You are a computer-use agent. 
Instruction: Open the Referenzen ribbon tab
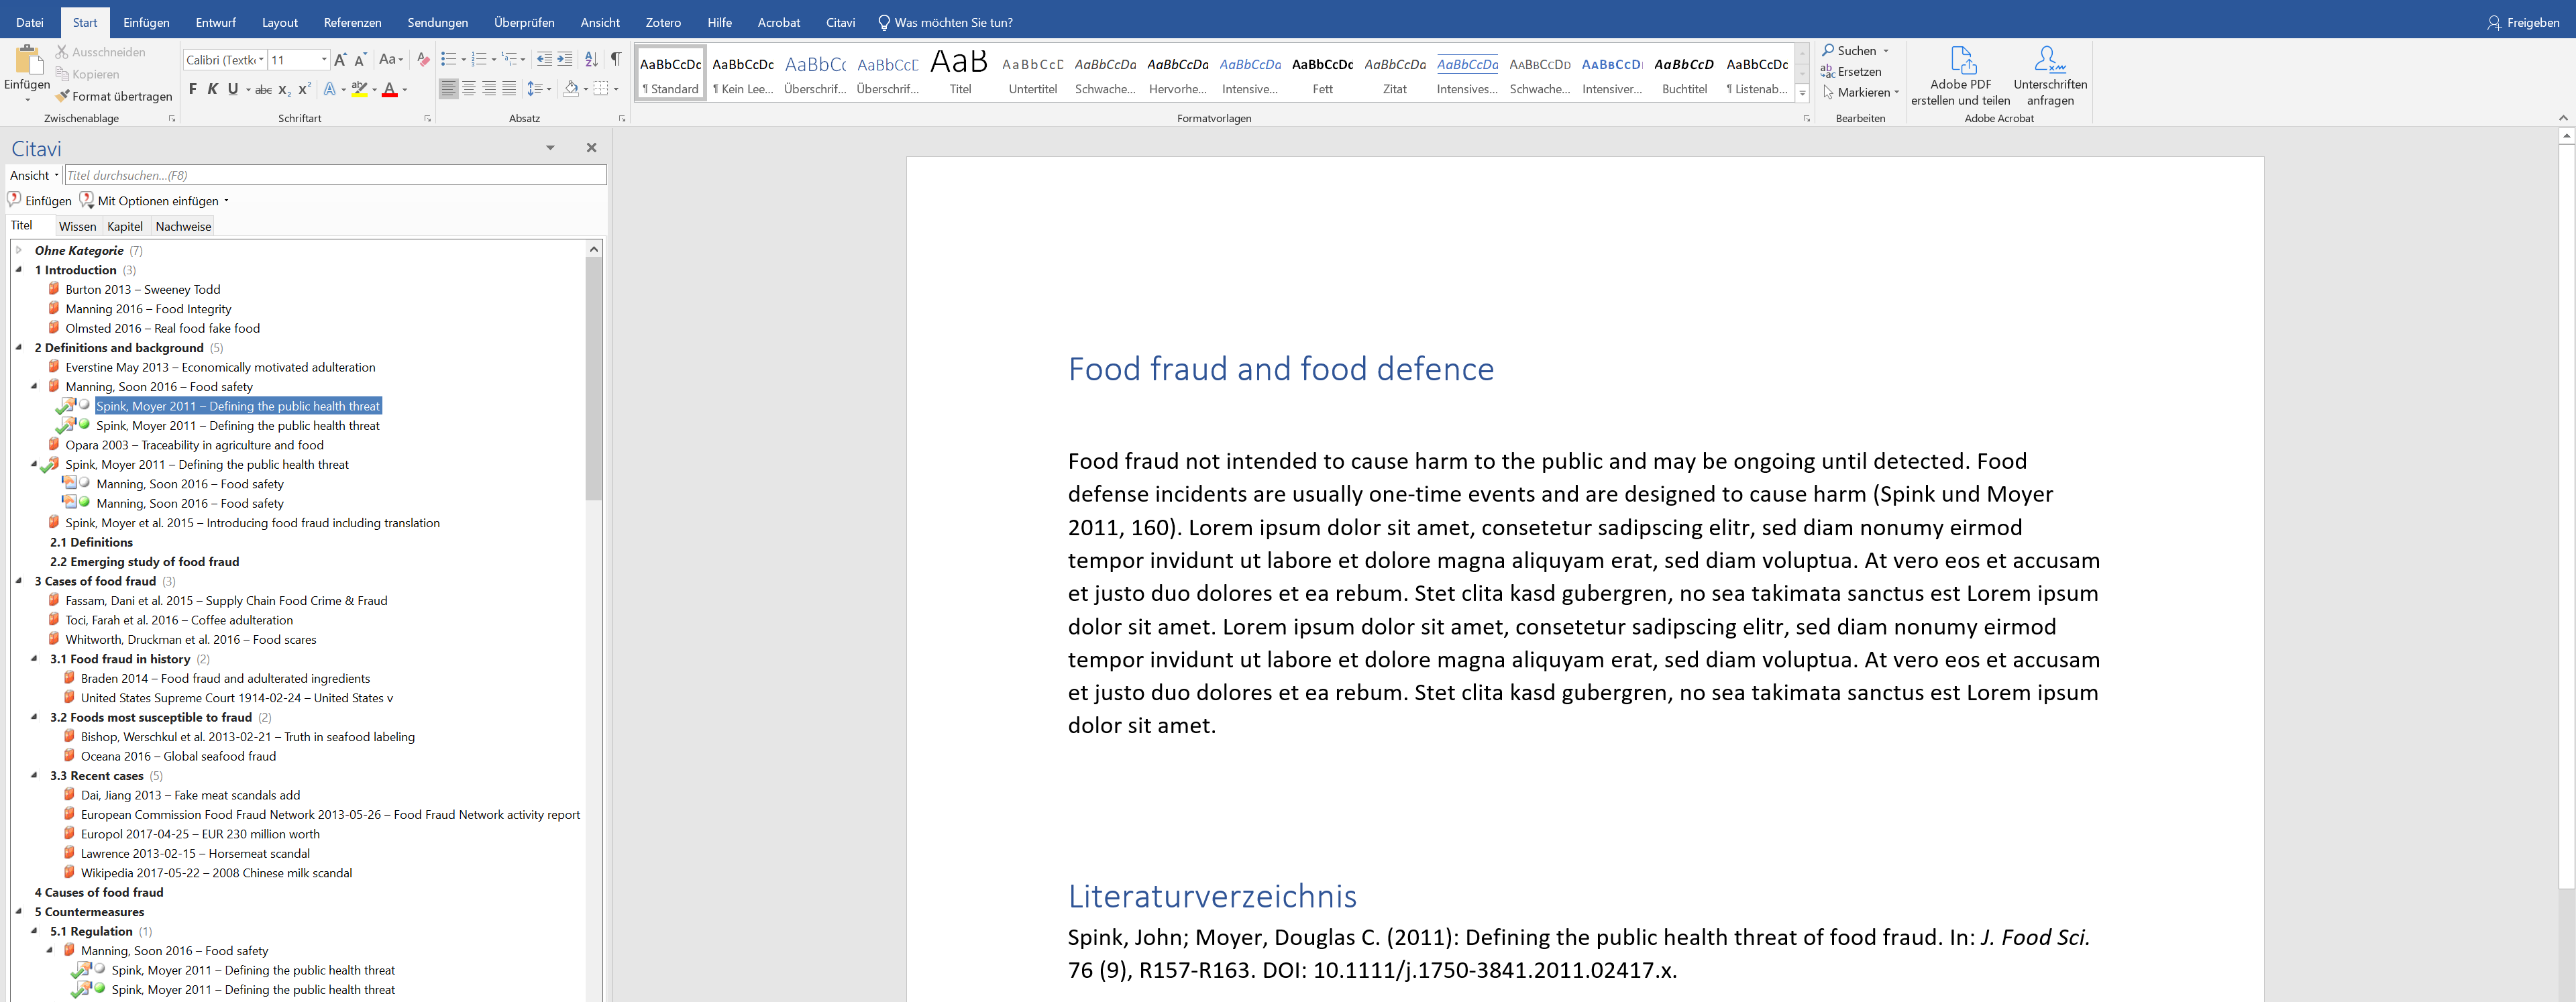coord(353,22)
